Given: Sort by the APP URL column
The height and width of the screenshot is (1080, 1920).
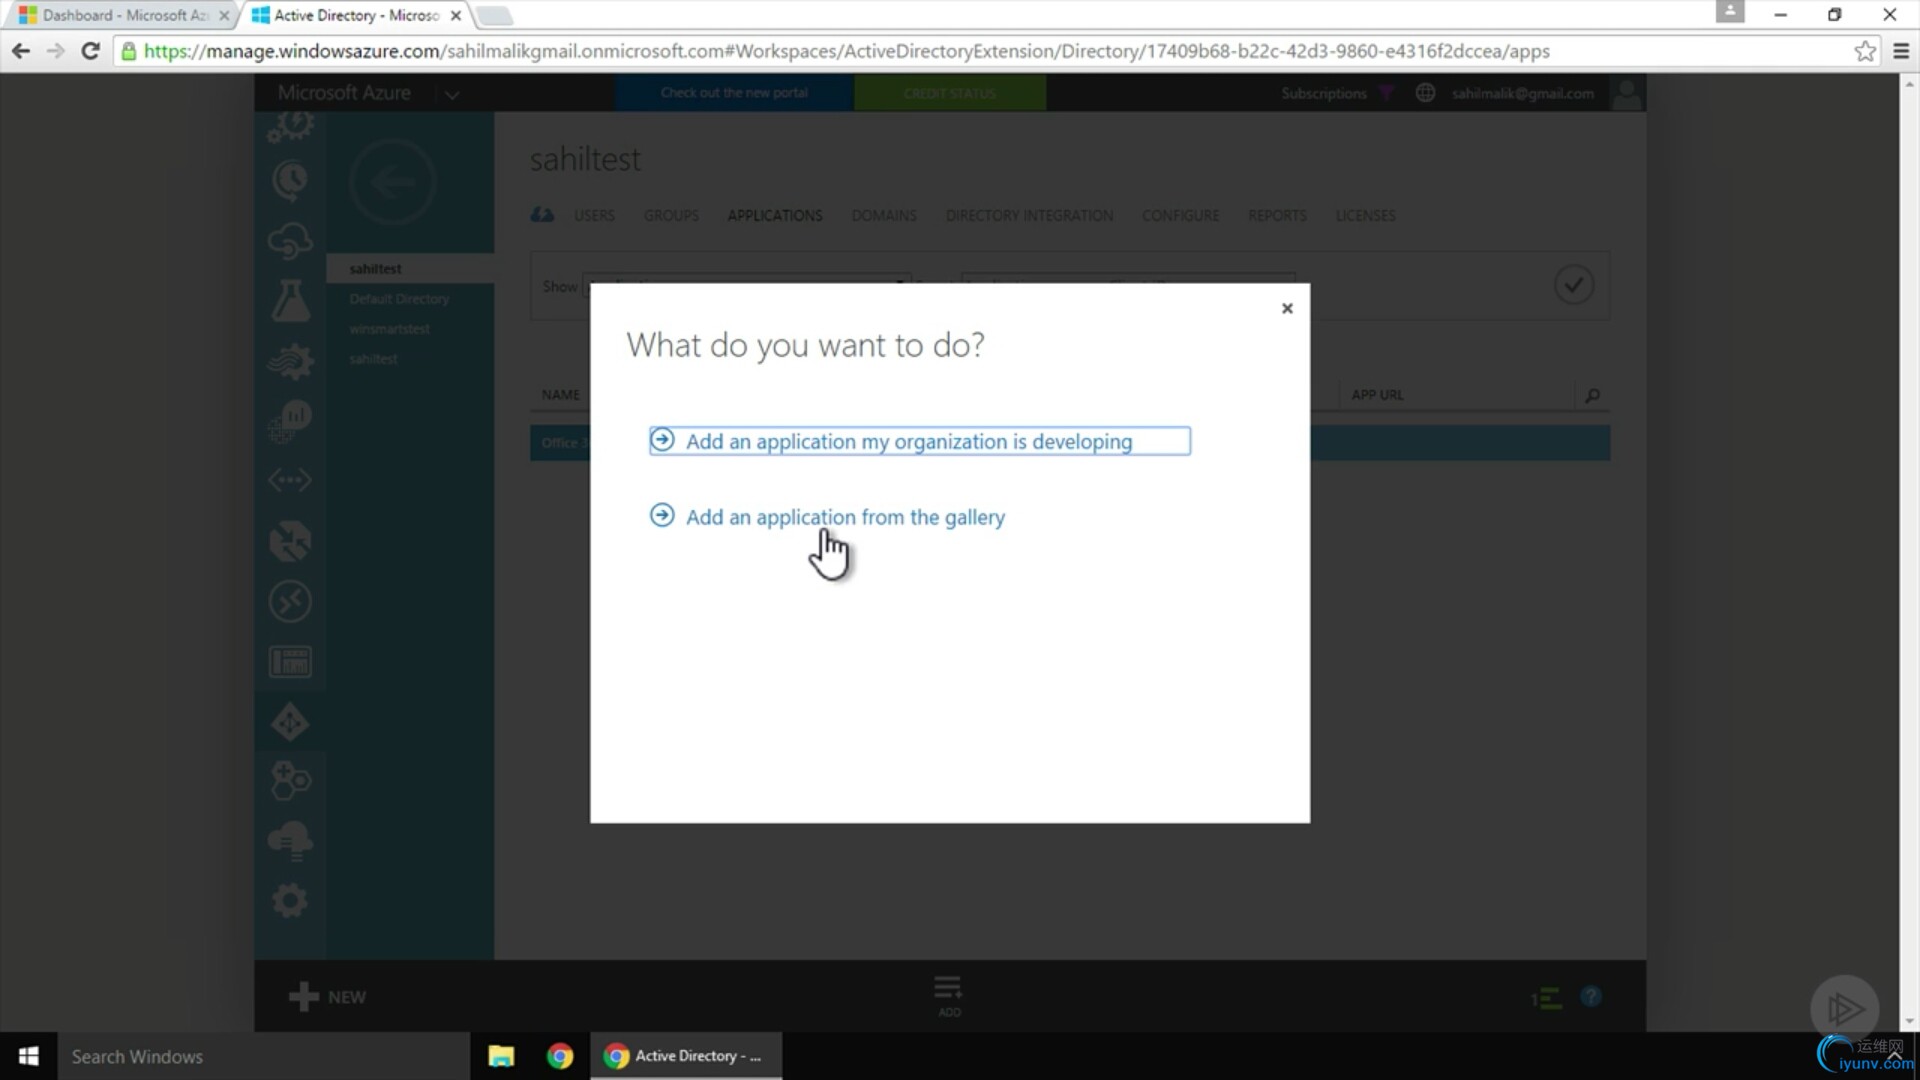Looking at the screenshot, I should pyautogui.click(x=1377, y=395).
